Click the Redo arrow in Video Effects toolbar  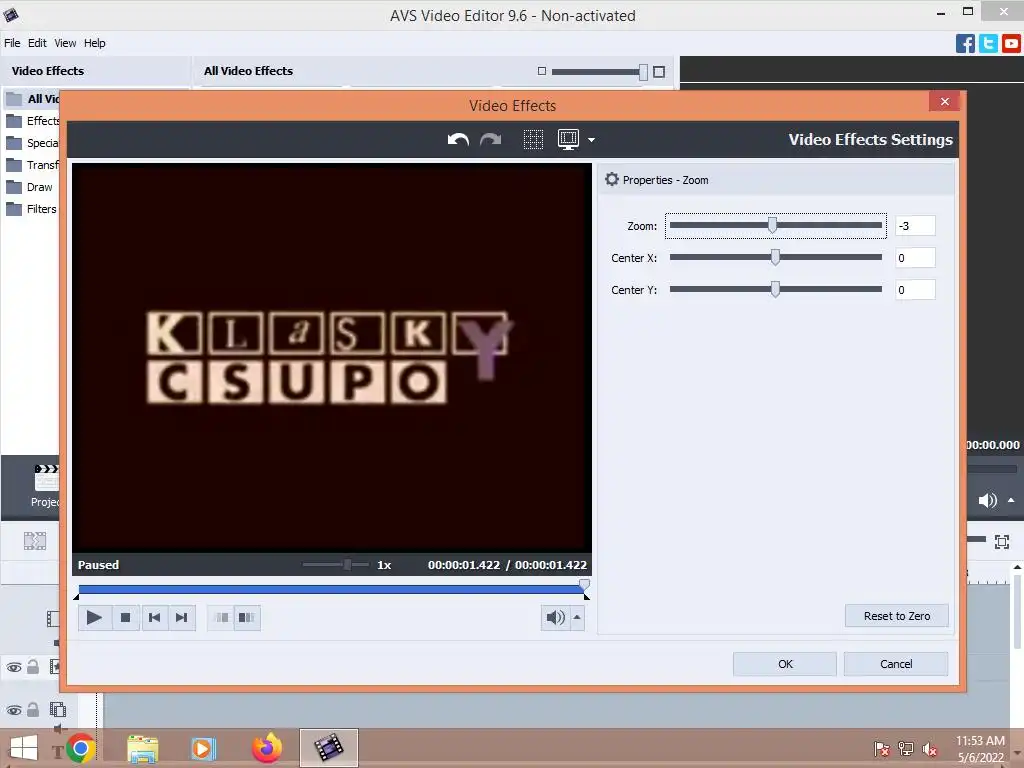[x=490, y=139]
